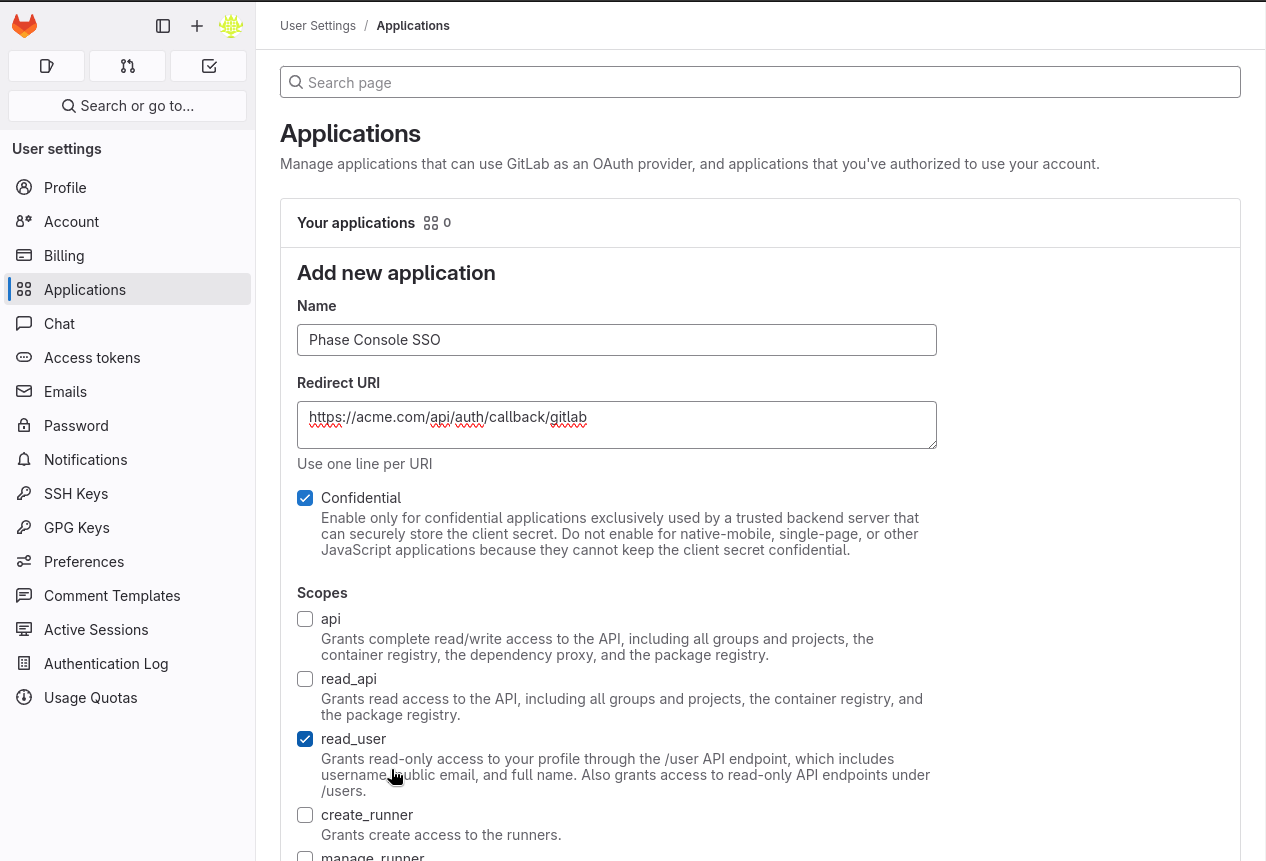
Task: Uncheck the Confidential checkbox
Action: 305,498
